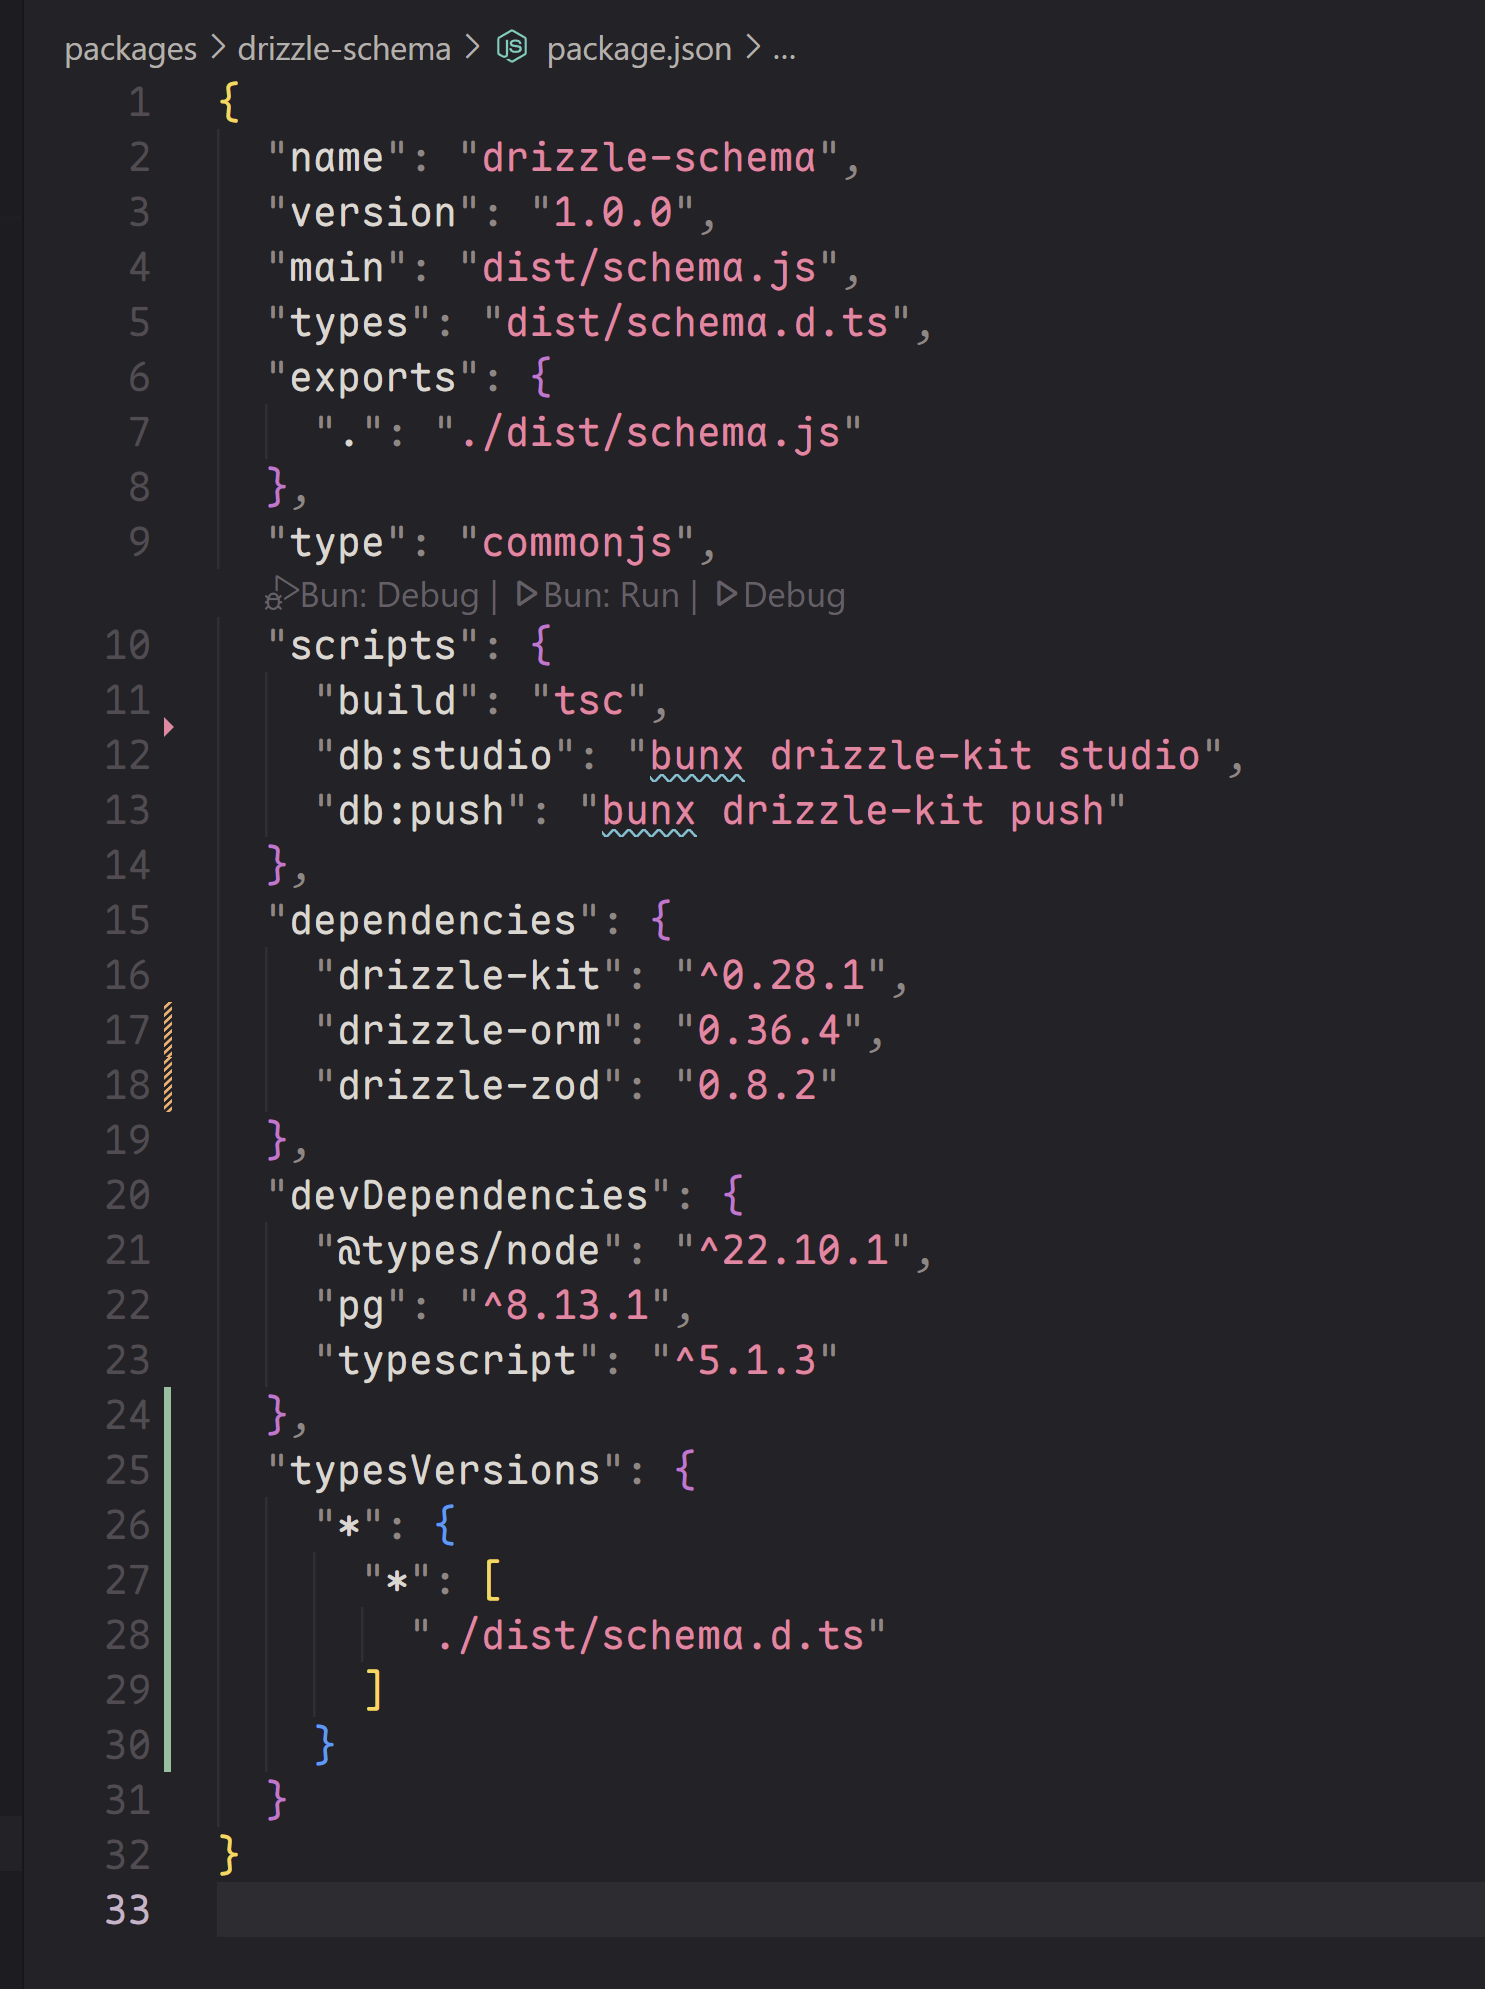Click the "dependencies" key on line 15

point(433,921)
